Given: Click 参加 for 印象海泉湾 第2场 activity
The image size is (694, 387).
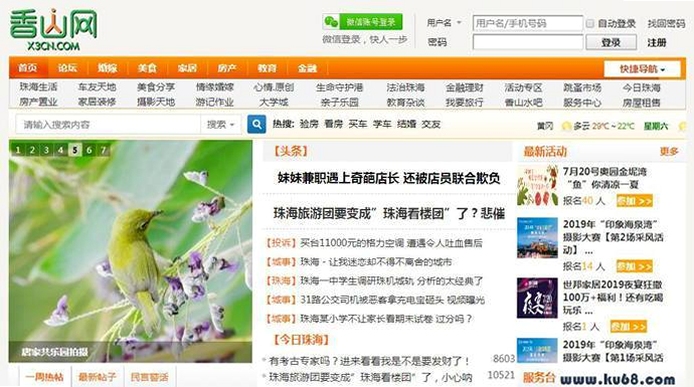Looking at the screenshot, I should tap(634, 267).
